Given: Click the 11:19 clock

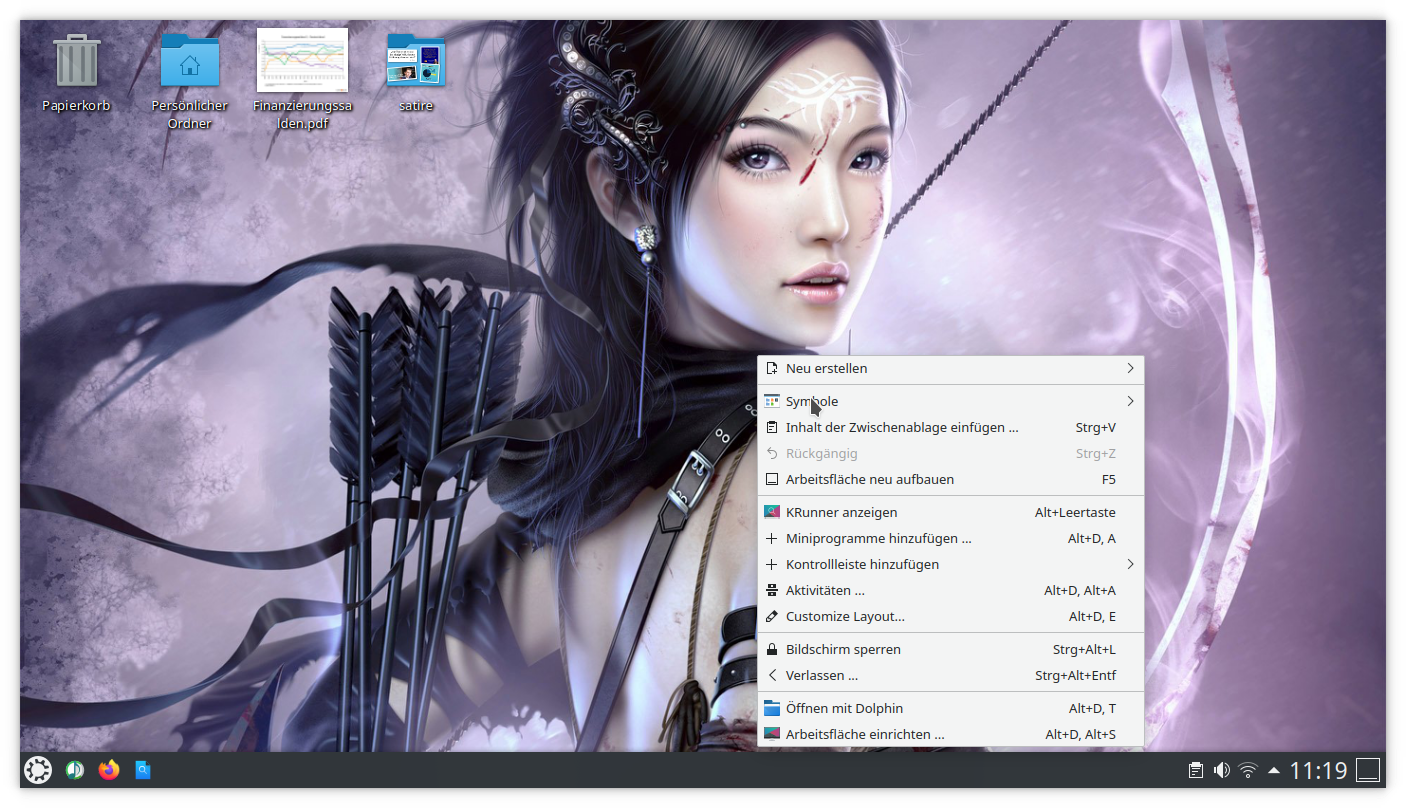Looking at the screenshot, I should point(1318,770).
